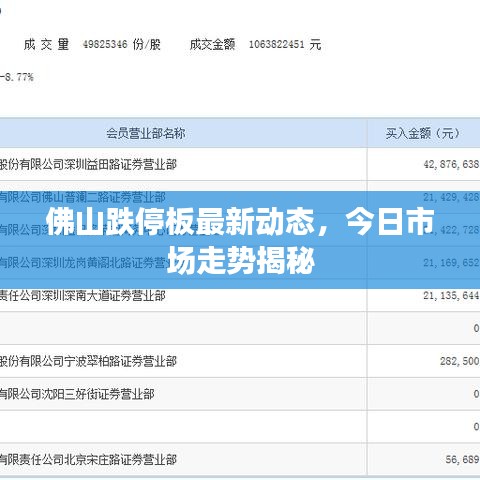The width and height of the screenshot is (480, 480).
Task: Click the -8.77% change value
Action: 17,77
